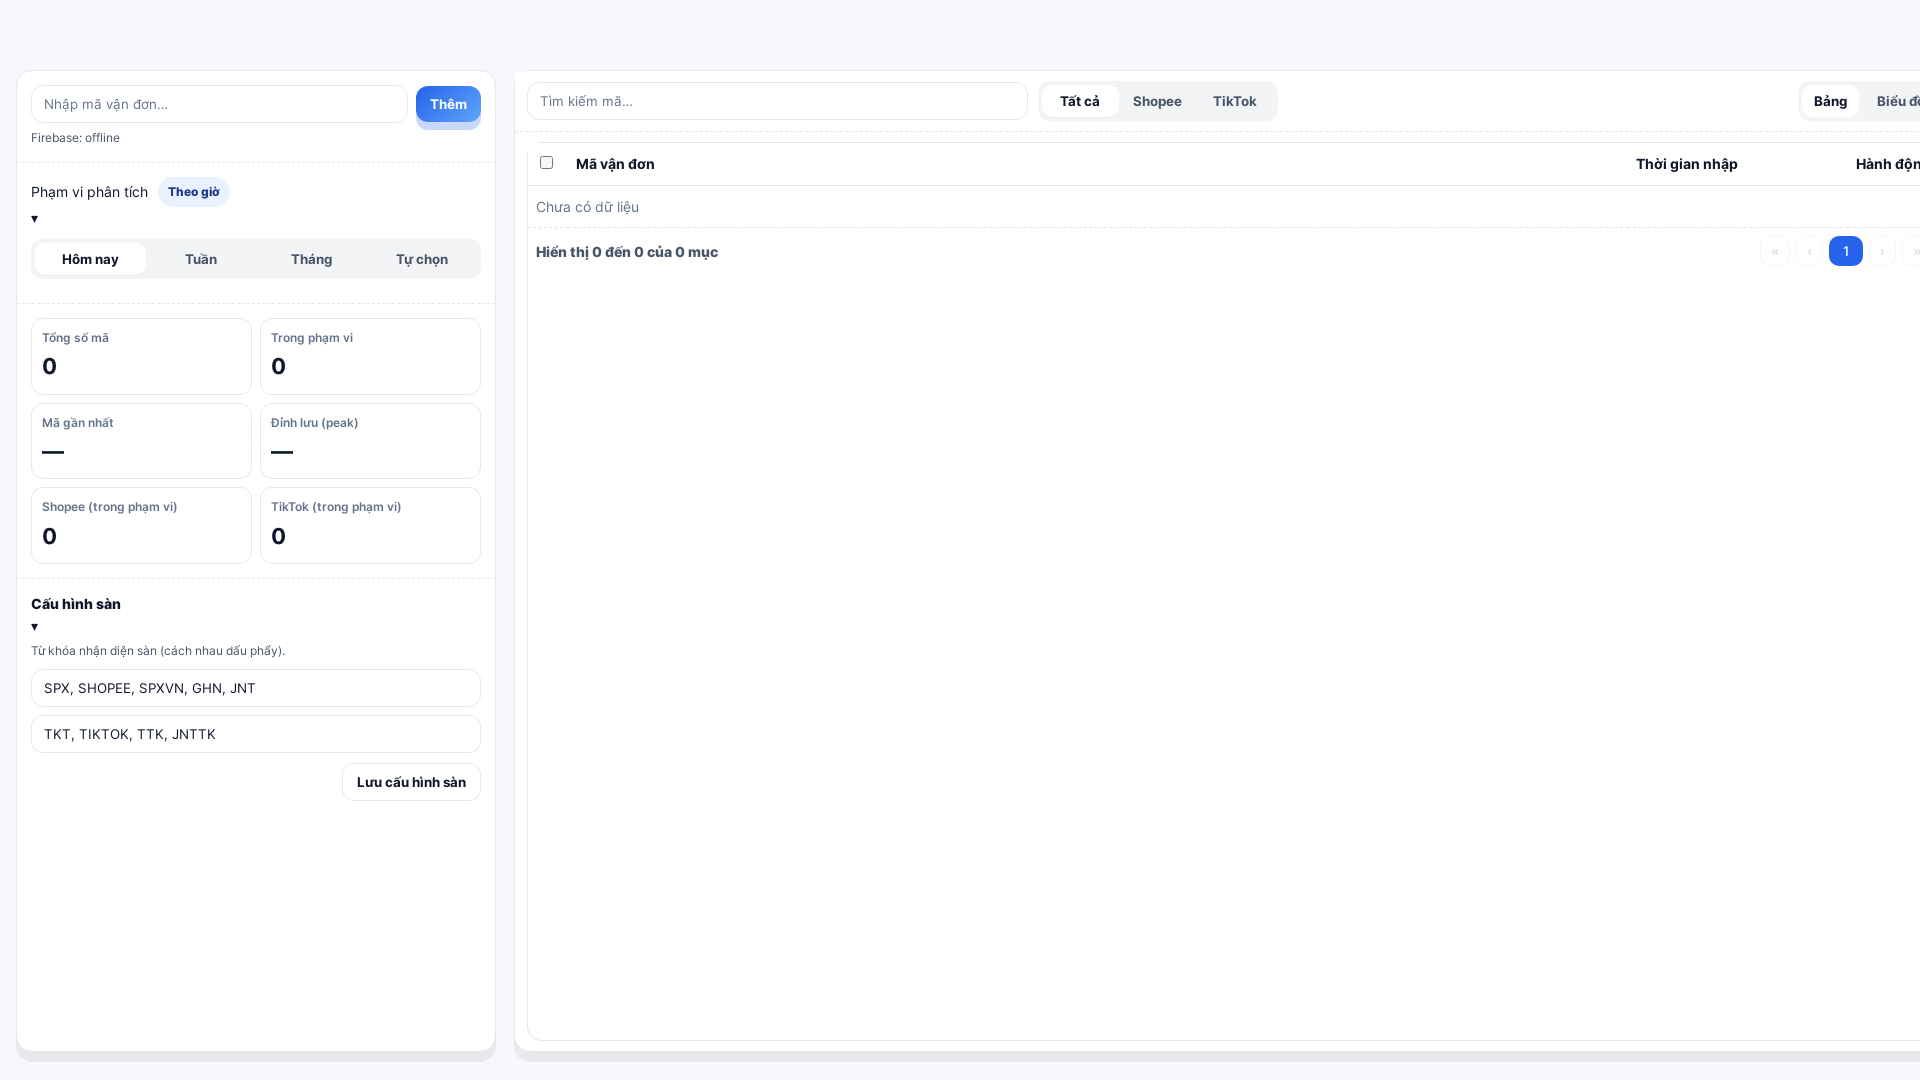Go to next page with › button
This screenshot has height=1080, width=1920.
click(1882, 251)
